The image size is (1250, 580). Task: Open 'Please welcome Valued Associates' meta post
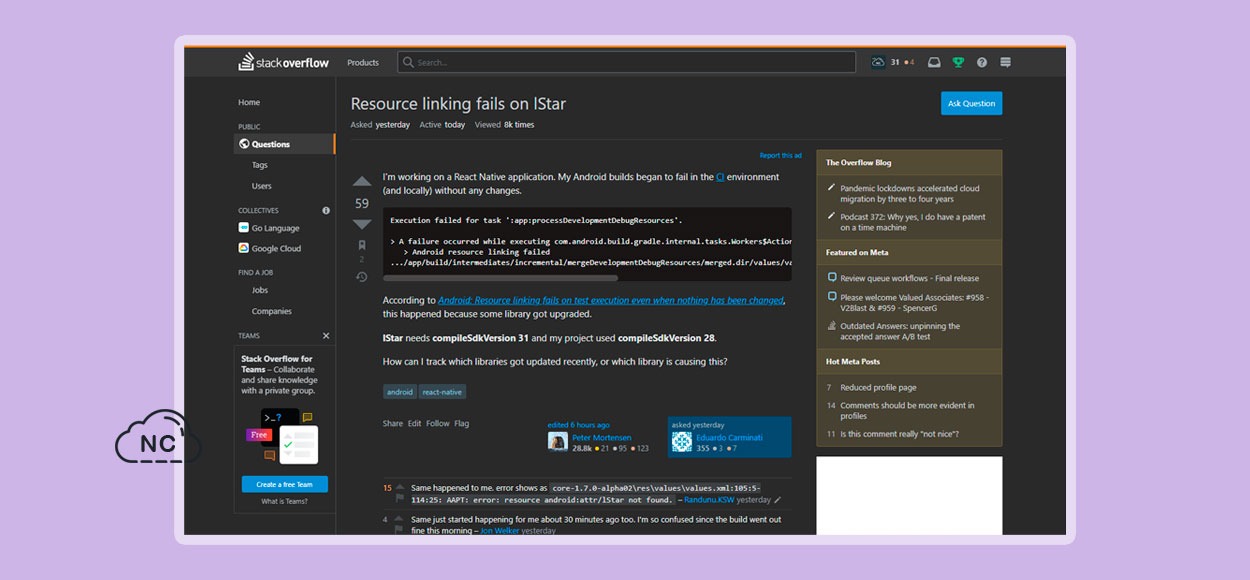click(914, 302)
